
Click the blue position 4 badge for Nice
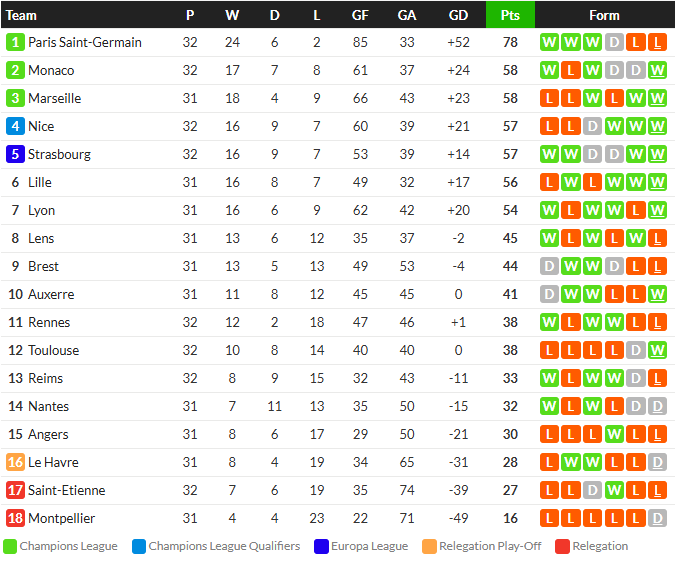tap(15, 127)
